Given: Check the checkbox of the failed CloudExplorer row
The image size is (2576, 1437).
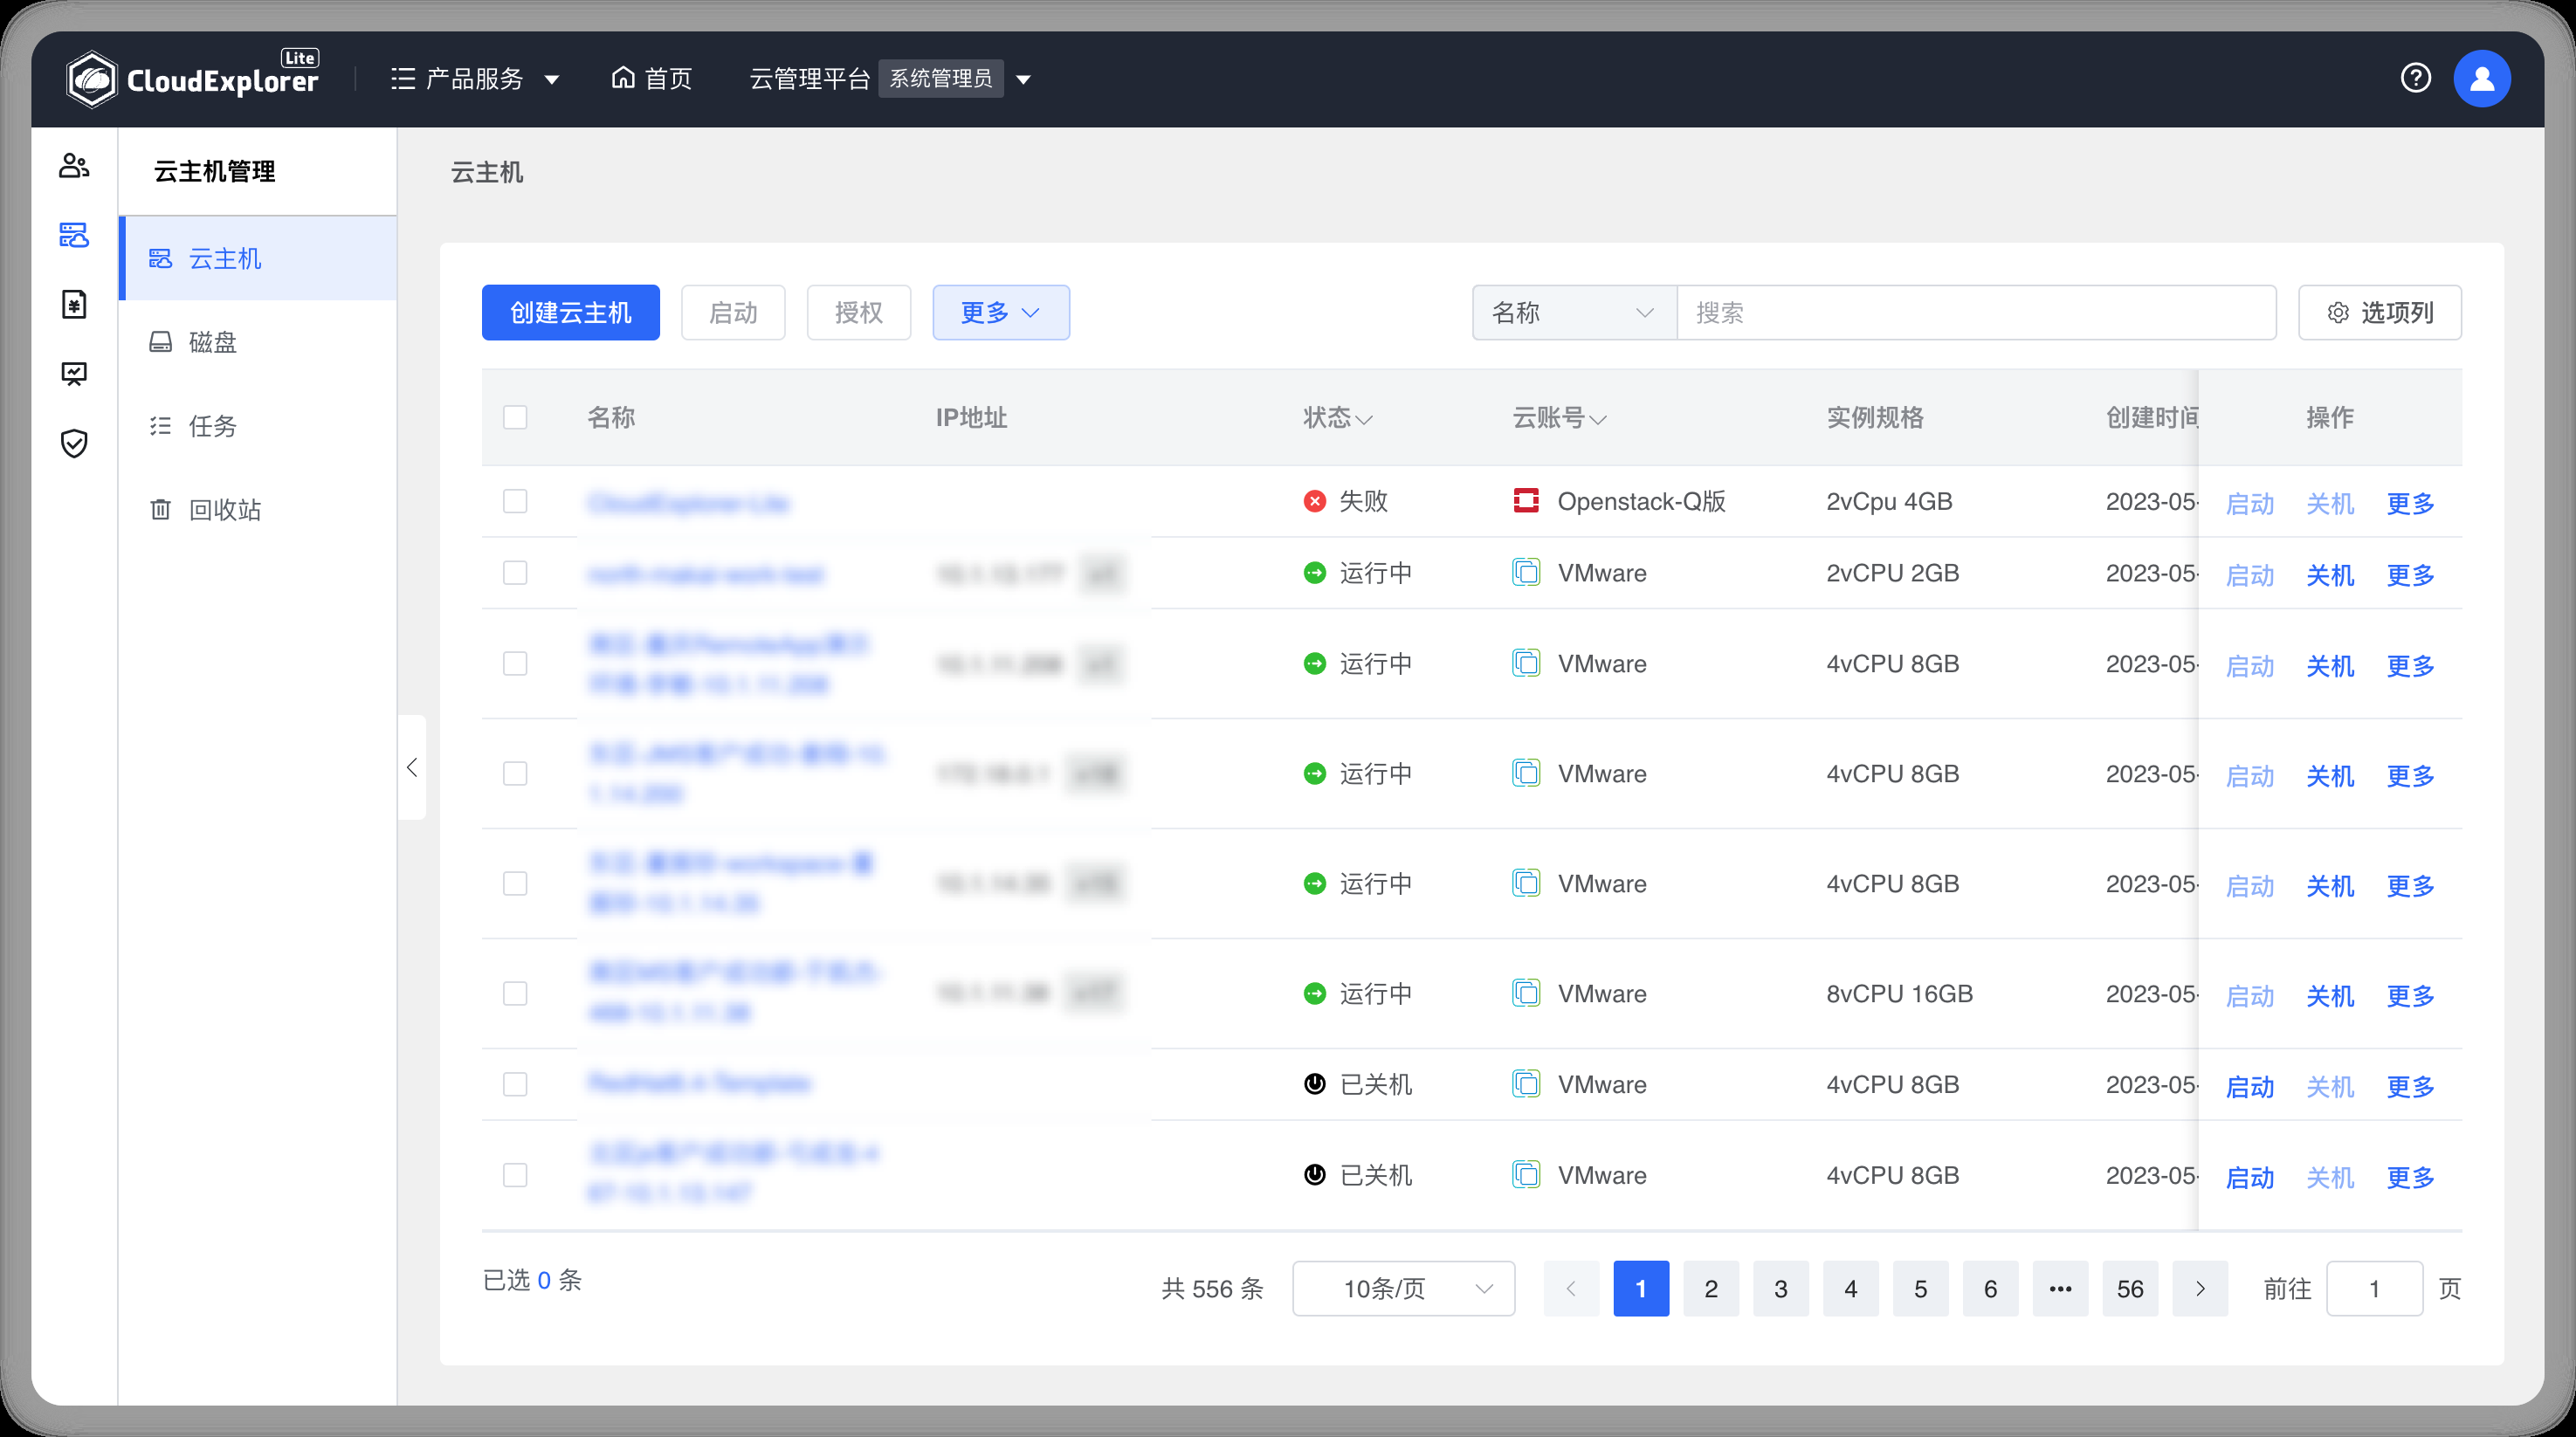Looking at the screenshot, I should (x=515, y=501).
